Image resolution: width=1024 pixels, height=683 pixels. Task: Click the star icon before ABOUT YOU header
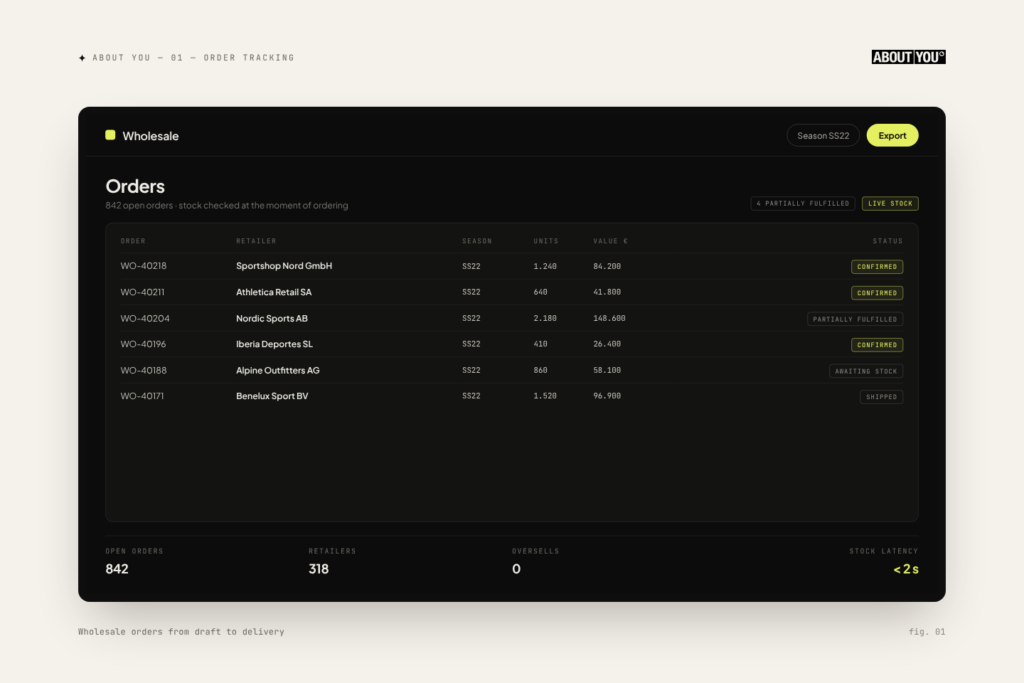click(x=82, y=58)
